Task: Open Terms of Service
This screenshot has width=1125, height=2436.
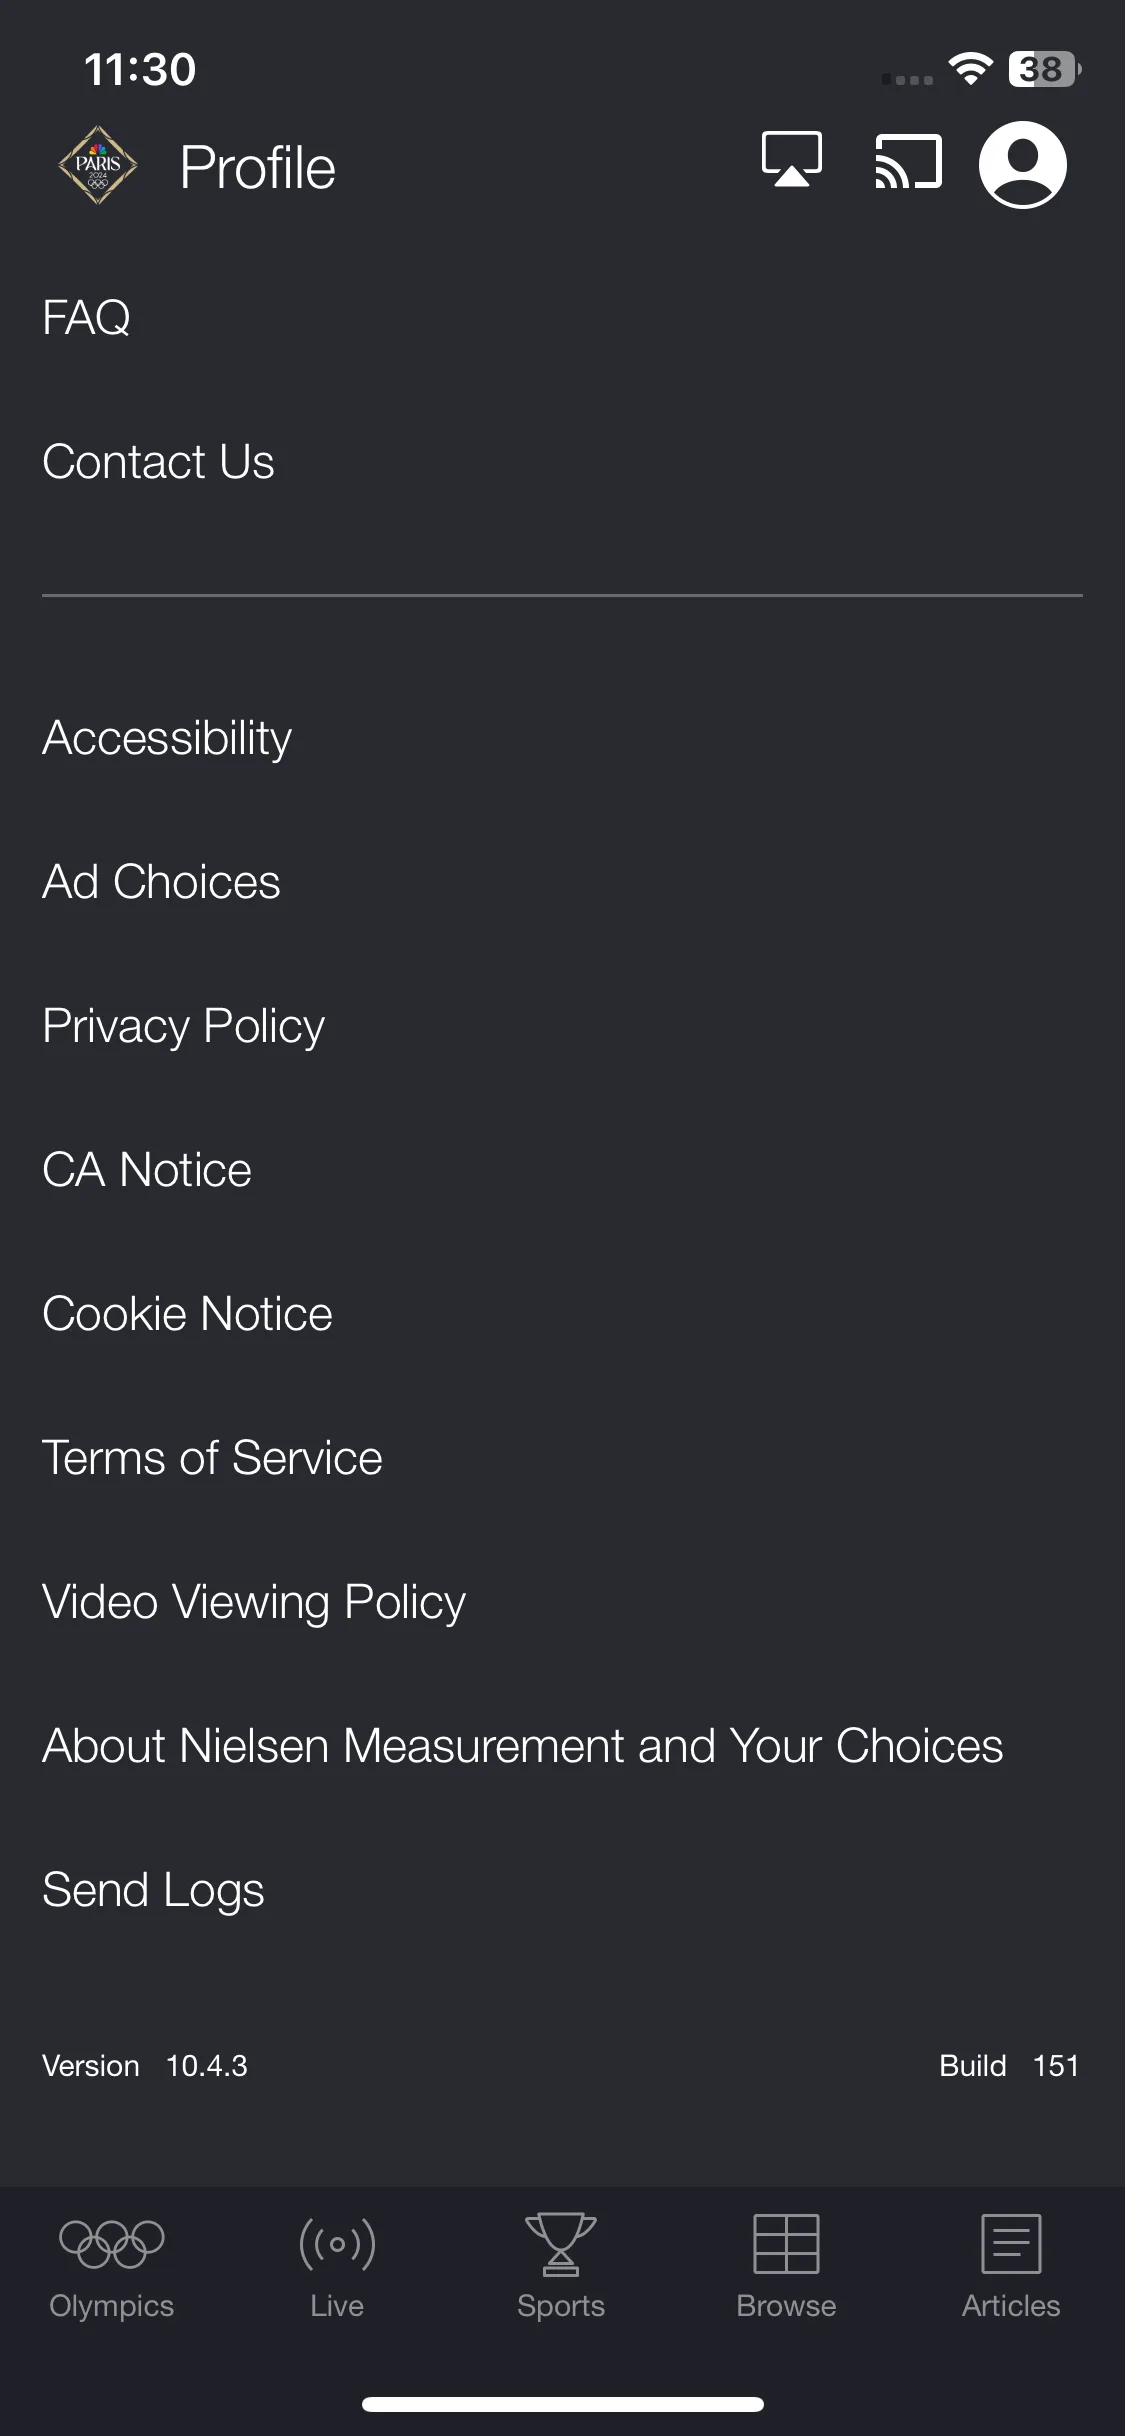Action: [212, 1458]
